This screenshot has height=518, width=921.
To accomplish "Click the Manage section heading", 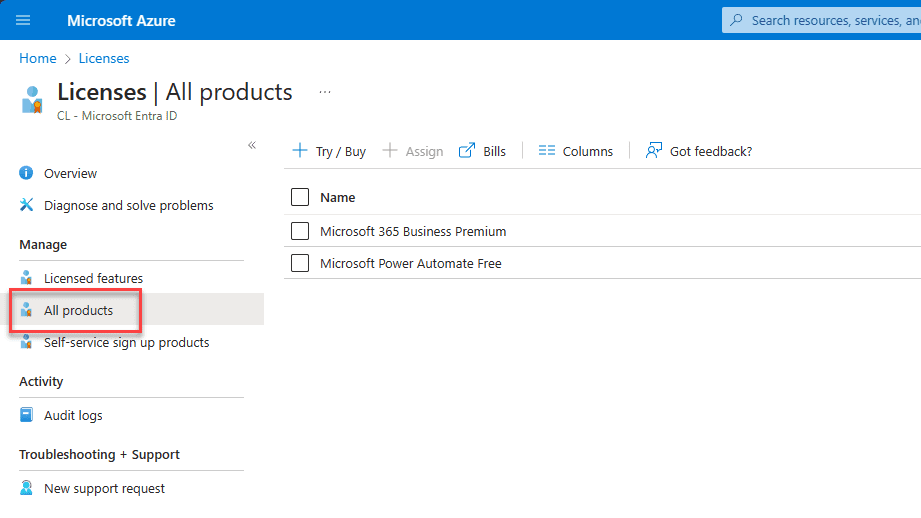I will [x=43, y=244].
